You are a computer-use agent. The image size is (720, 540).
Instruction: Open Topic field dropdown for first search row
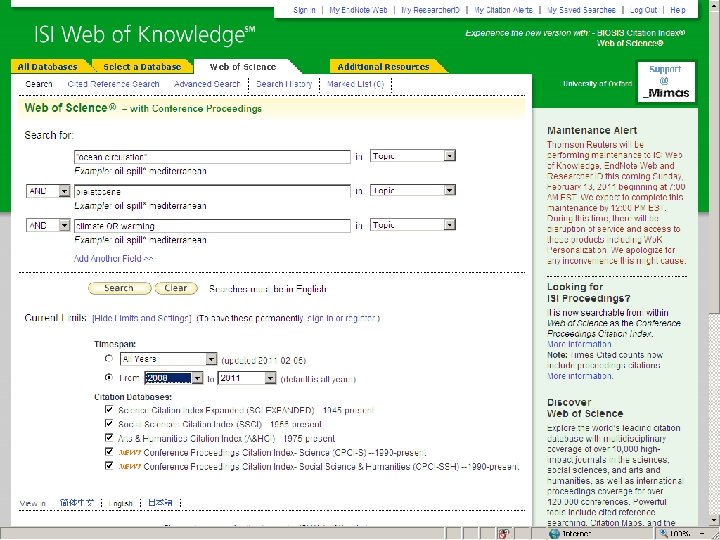[x=413, y=156]
